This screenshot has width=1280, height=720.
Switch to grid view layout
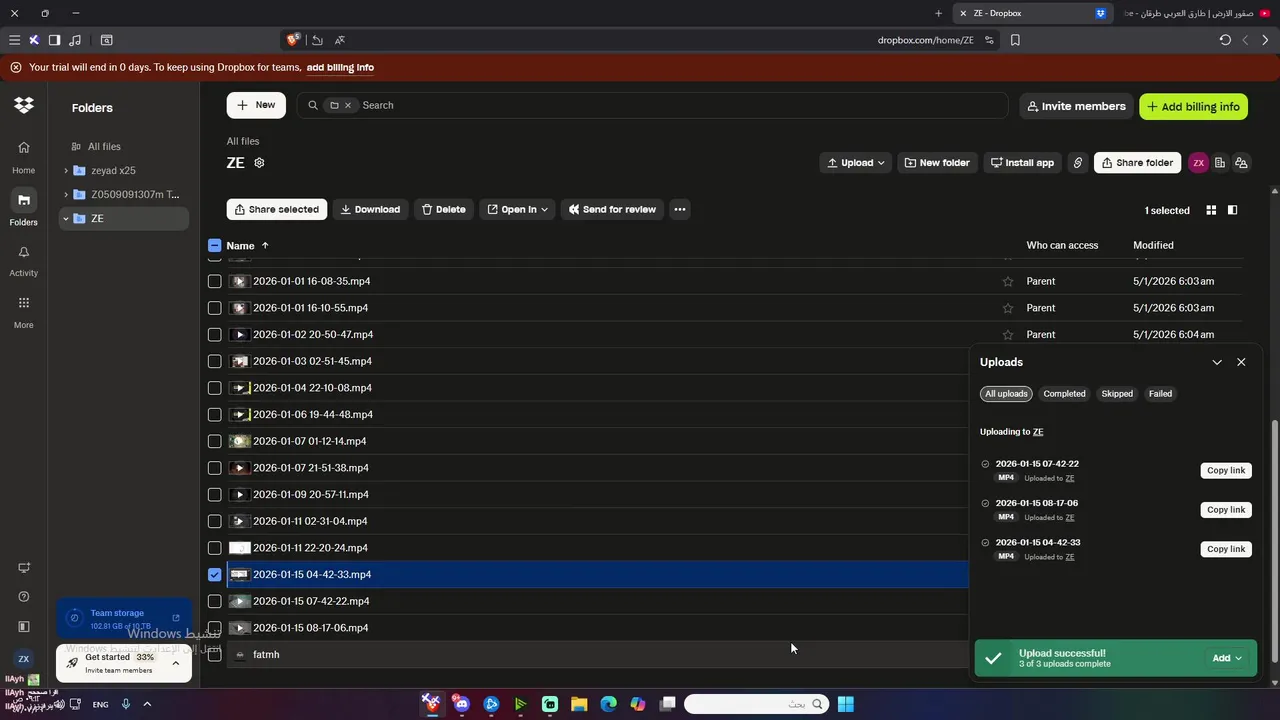tap(1211, 210)
